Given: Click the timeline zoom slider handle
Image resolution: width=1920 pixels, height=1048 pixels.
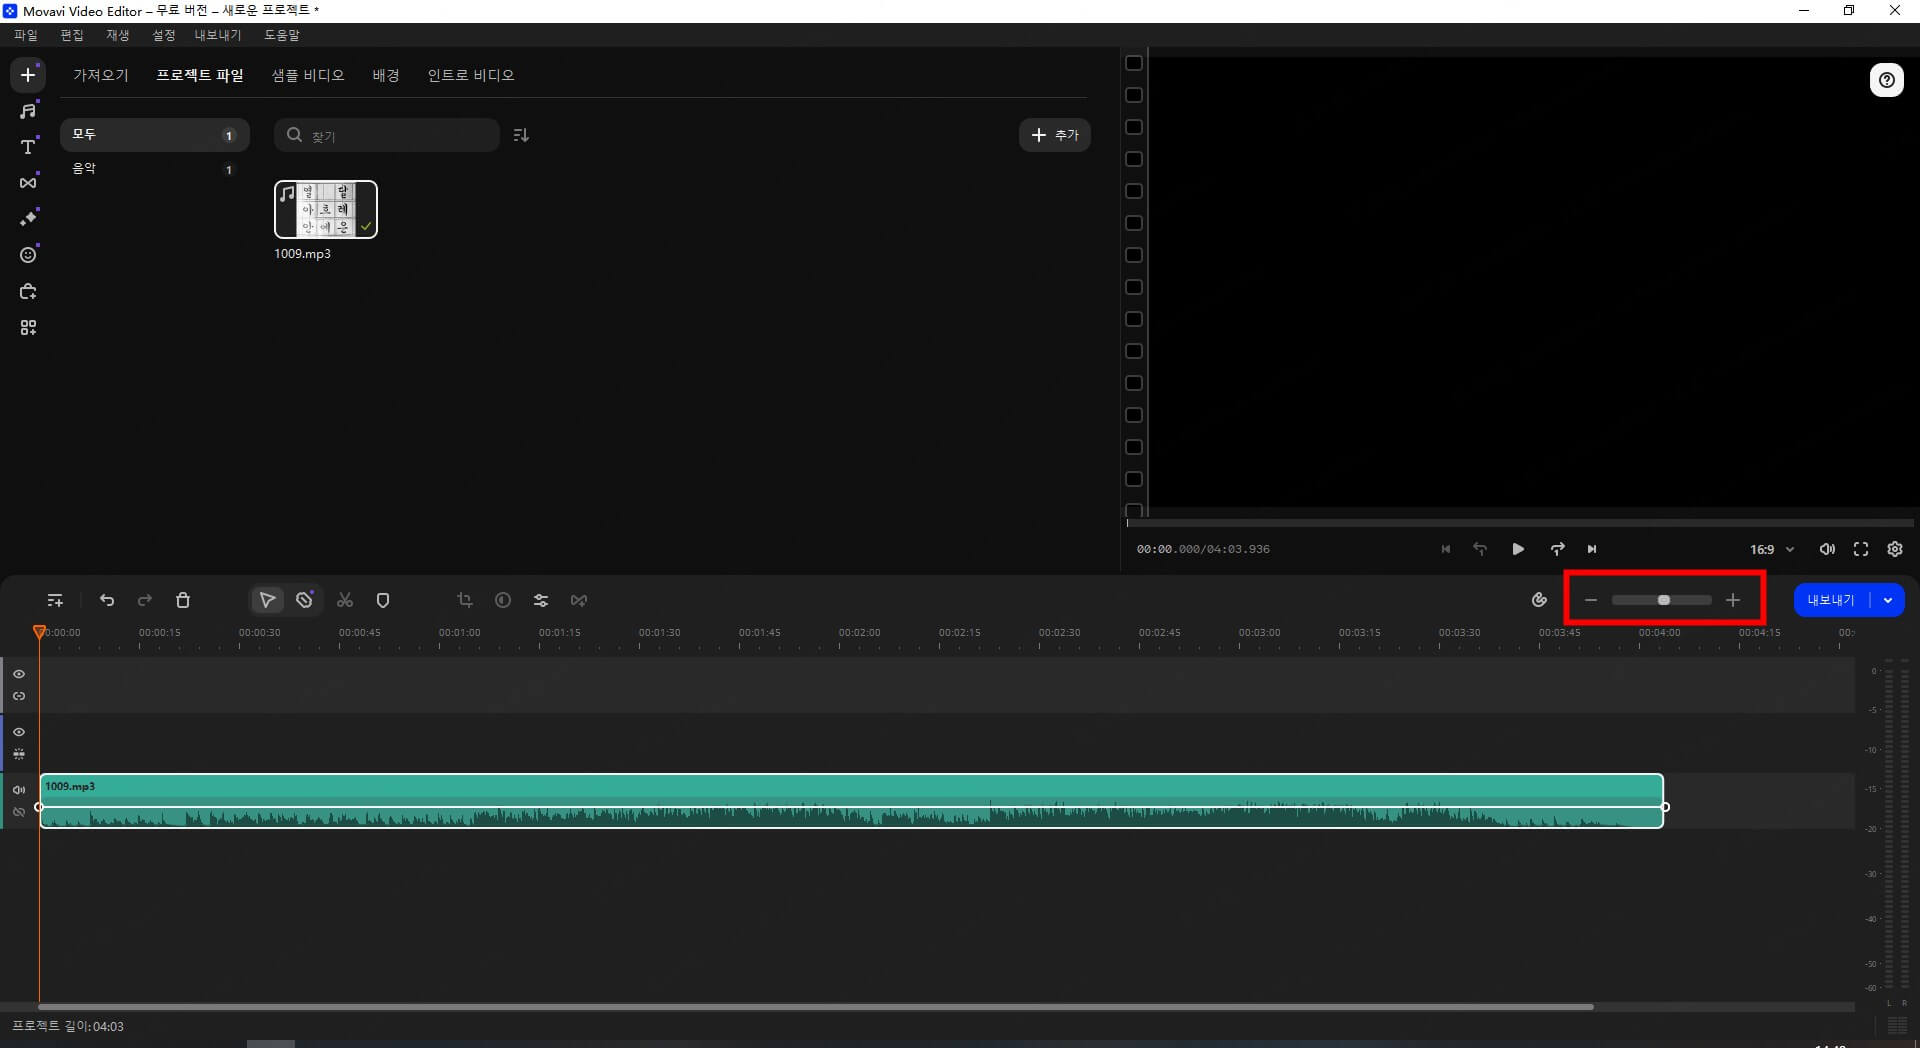Looking at the screenshot, I should [x=1664, y=600].
